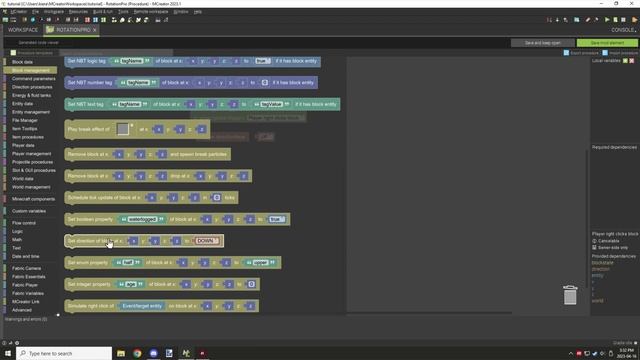Click the green Run client play icon

[607, 20]
